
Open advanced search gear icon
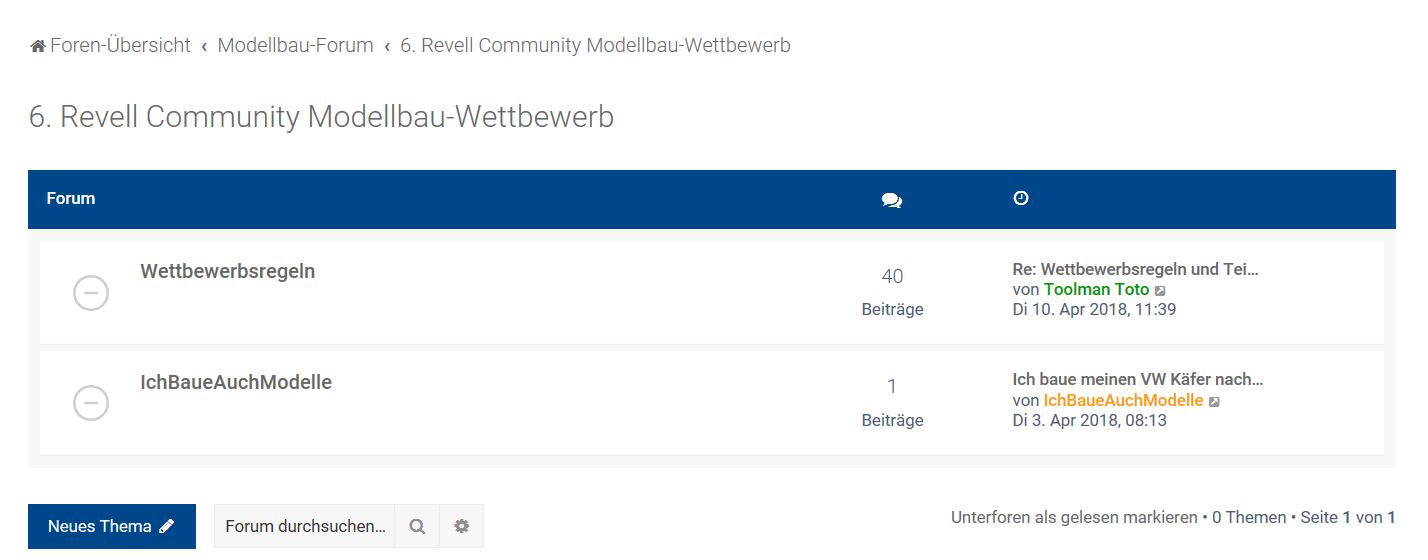coord(461,526)
